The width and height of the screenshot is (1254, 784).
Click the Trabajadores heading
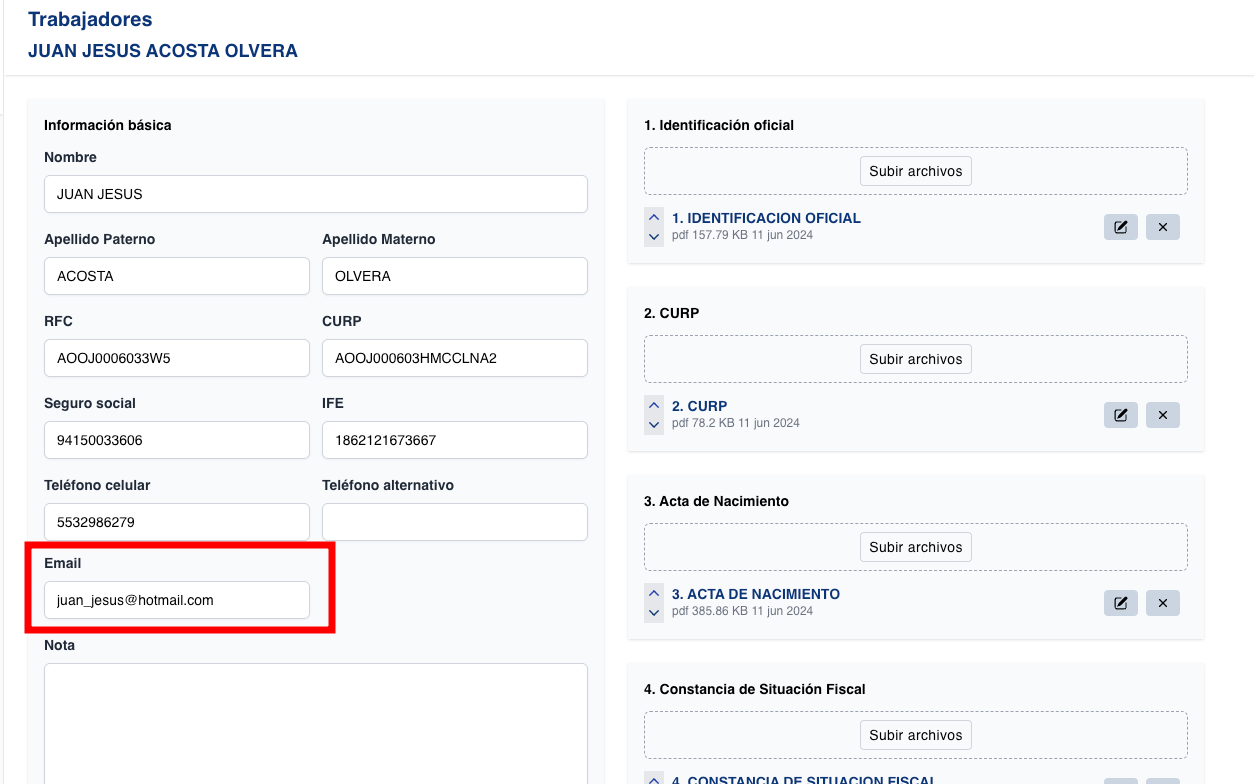click(88, 19)
